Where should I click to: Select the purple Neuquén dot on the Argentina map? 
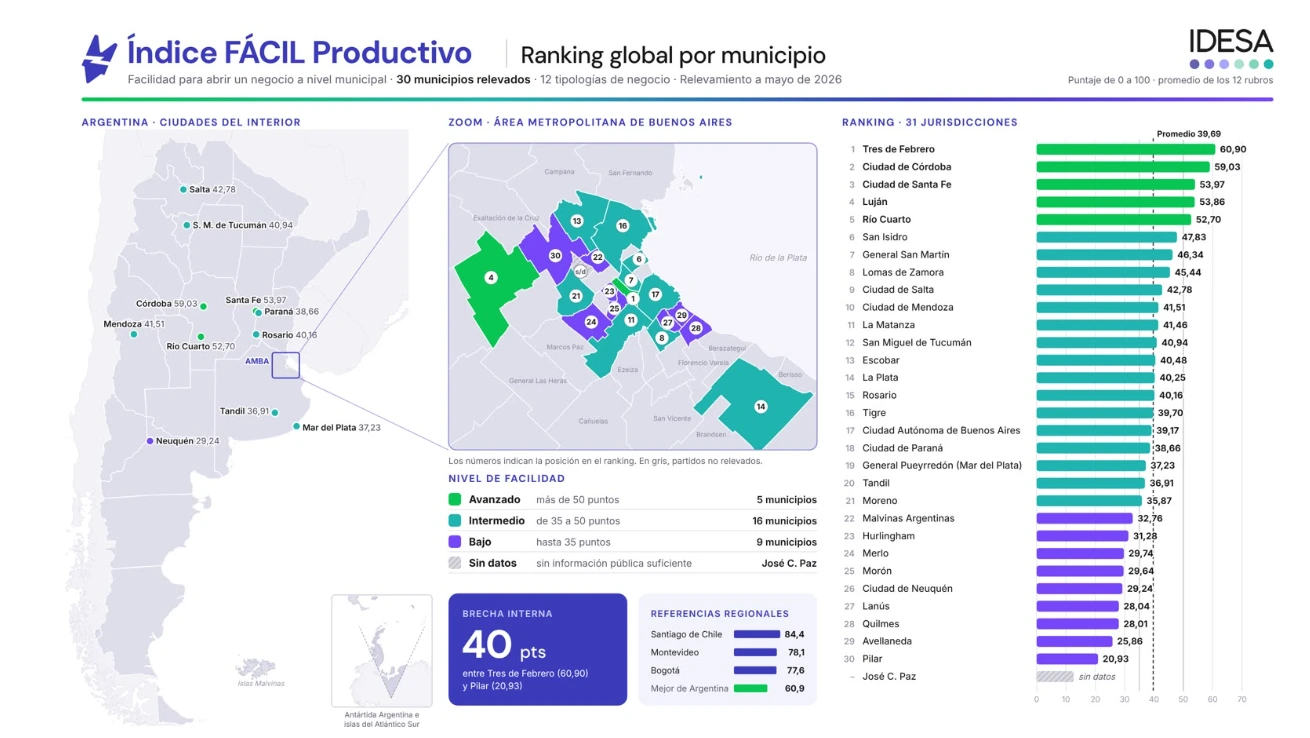[150, 441]
